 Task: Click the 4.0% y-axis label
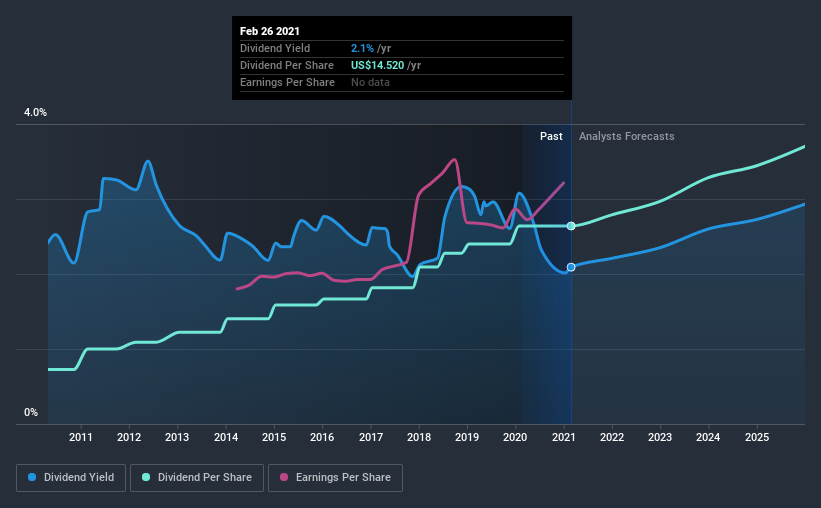pos(35,113)
